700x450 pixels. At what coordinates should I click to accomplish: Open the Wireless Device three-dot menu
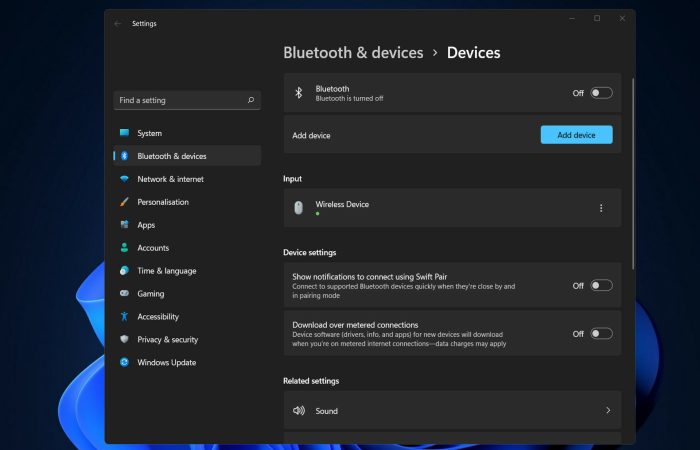(601, 208)
